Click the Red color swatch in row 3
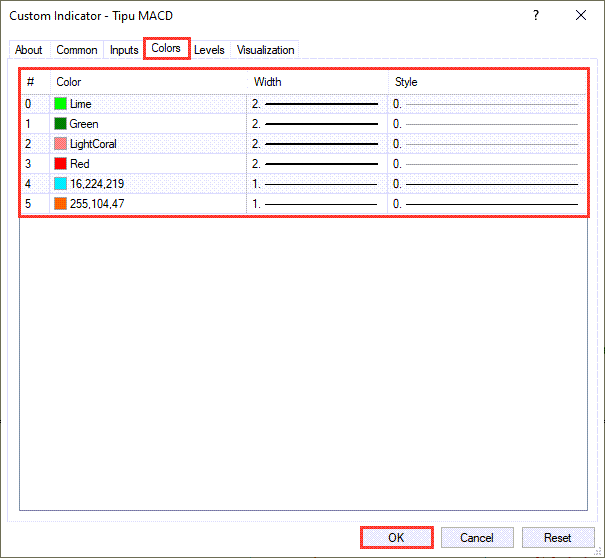 coord(61,164)
